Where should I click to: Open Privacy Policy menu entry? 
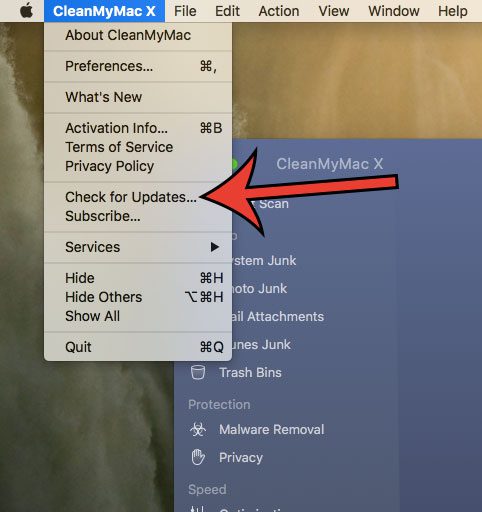(138, 166)
